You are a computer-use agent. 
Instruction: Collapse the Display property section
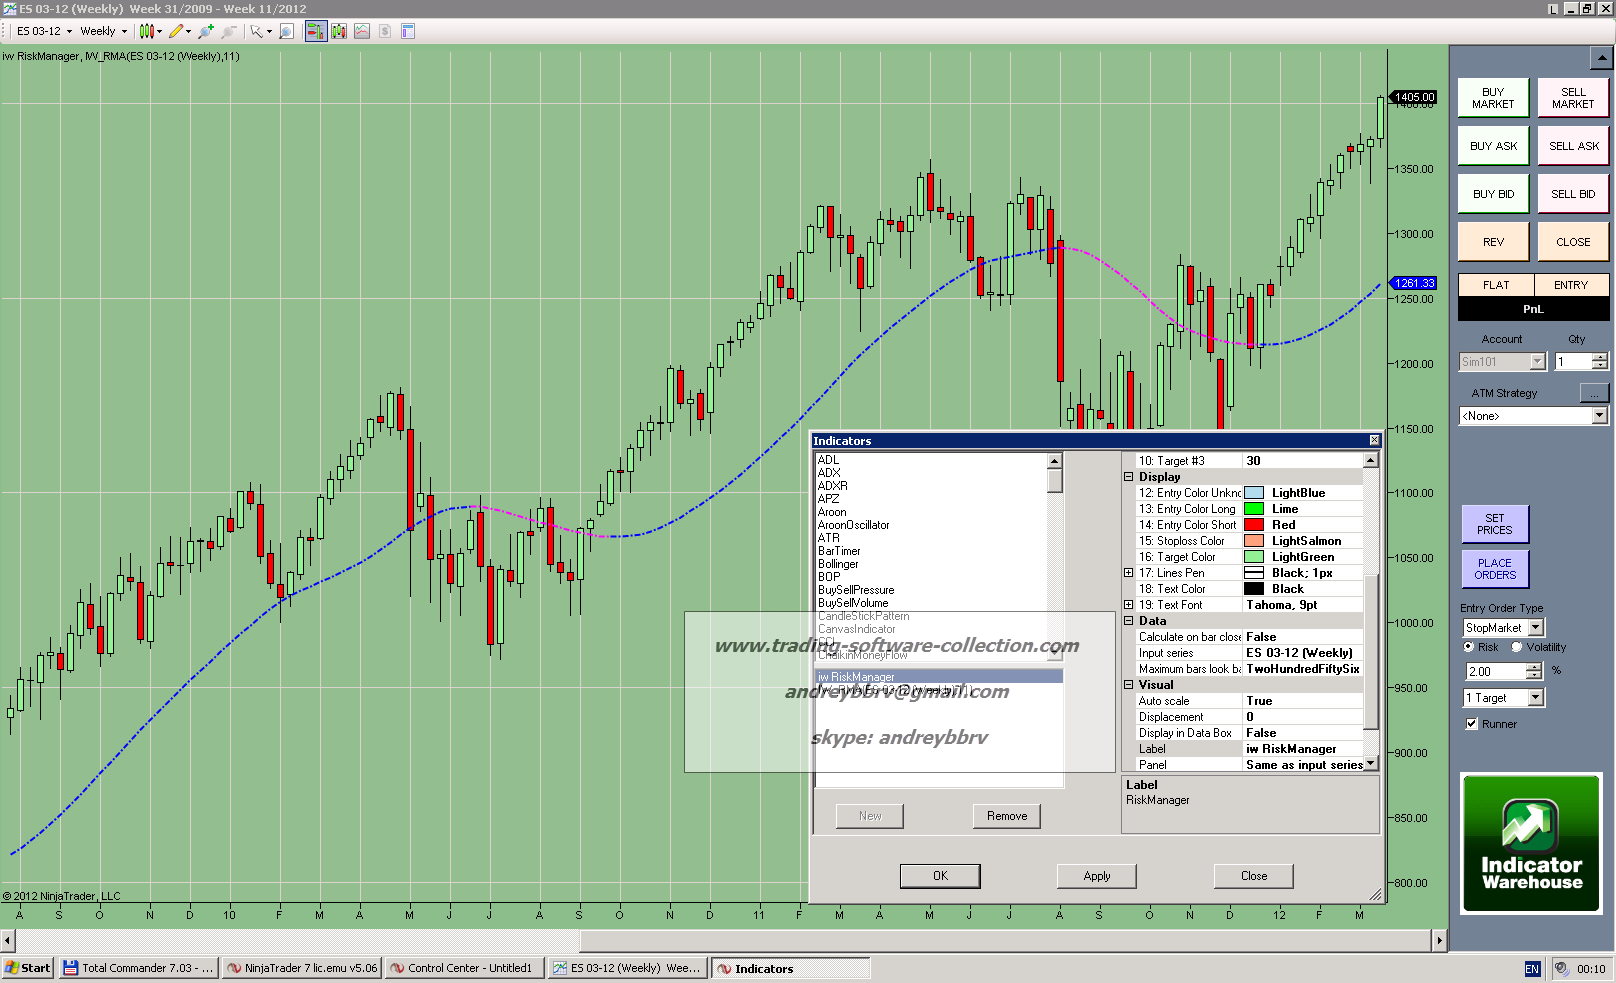pyautogui.click(x=1129, y=477)
